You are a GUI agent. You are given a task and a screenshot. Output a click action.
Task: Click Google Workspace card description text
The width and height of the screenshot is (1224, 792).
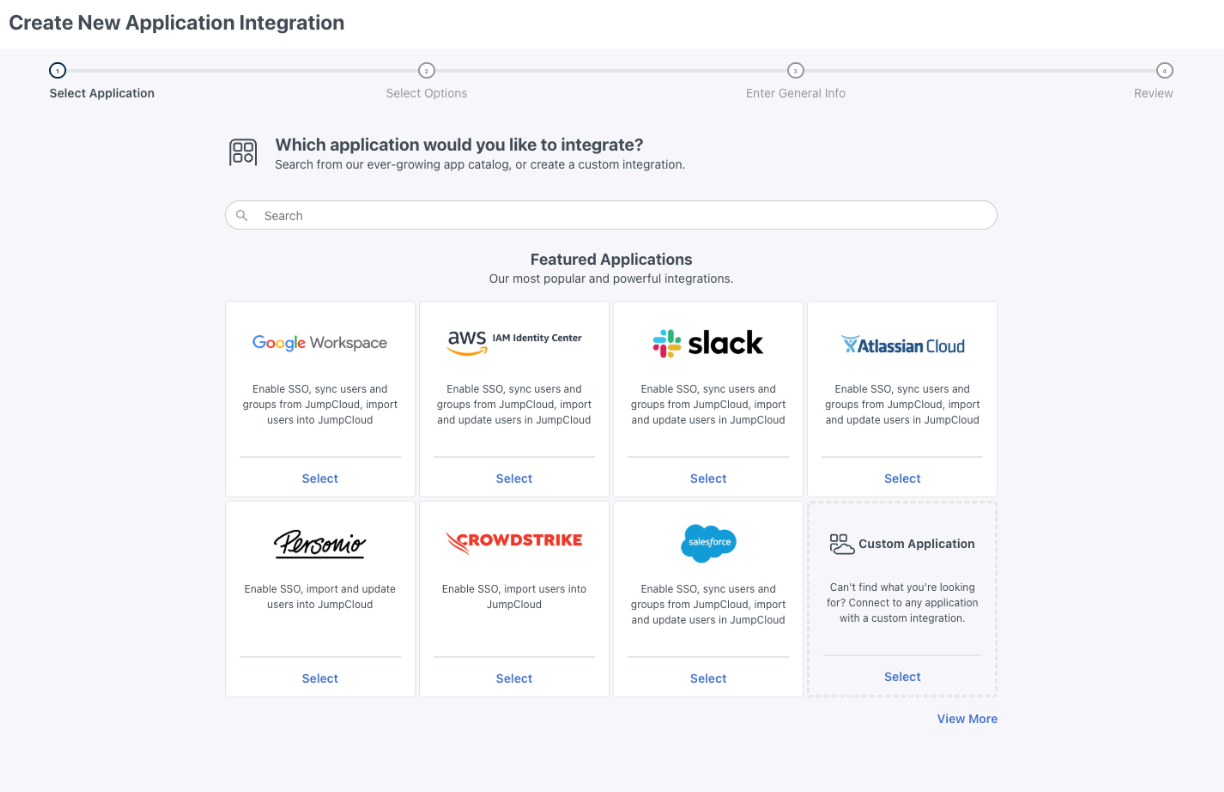coord(320,405)
